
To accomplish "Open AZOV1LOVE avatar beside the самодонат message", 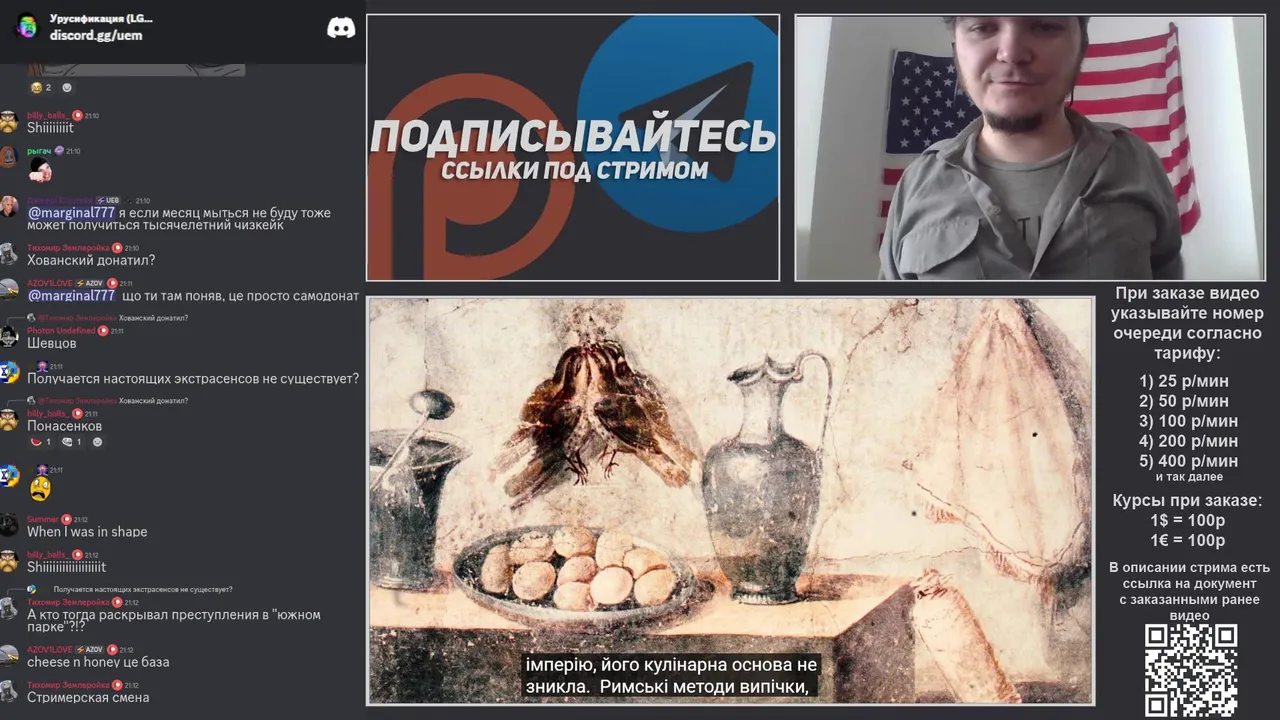I will [x=9, y=289].
